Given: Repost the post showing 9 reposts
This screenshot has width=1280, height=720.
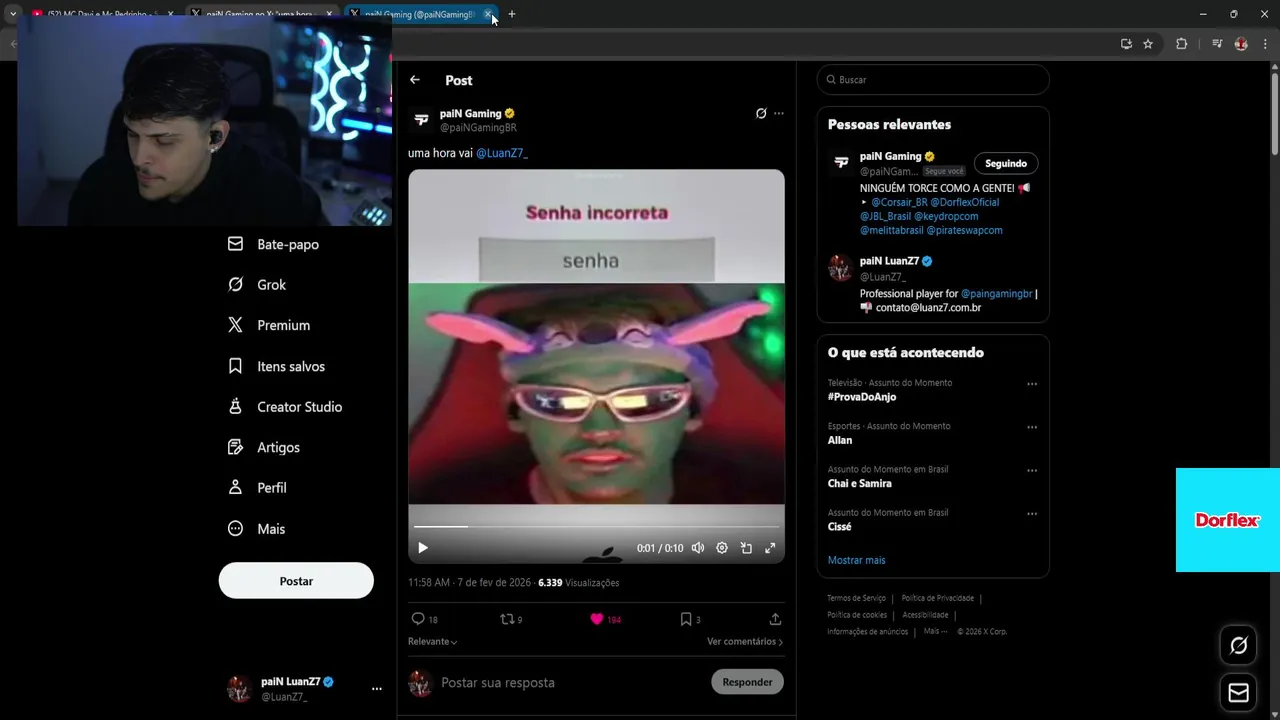Looking at the screenshot, I should [x=511, y=619].
